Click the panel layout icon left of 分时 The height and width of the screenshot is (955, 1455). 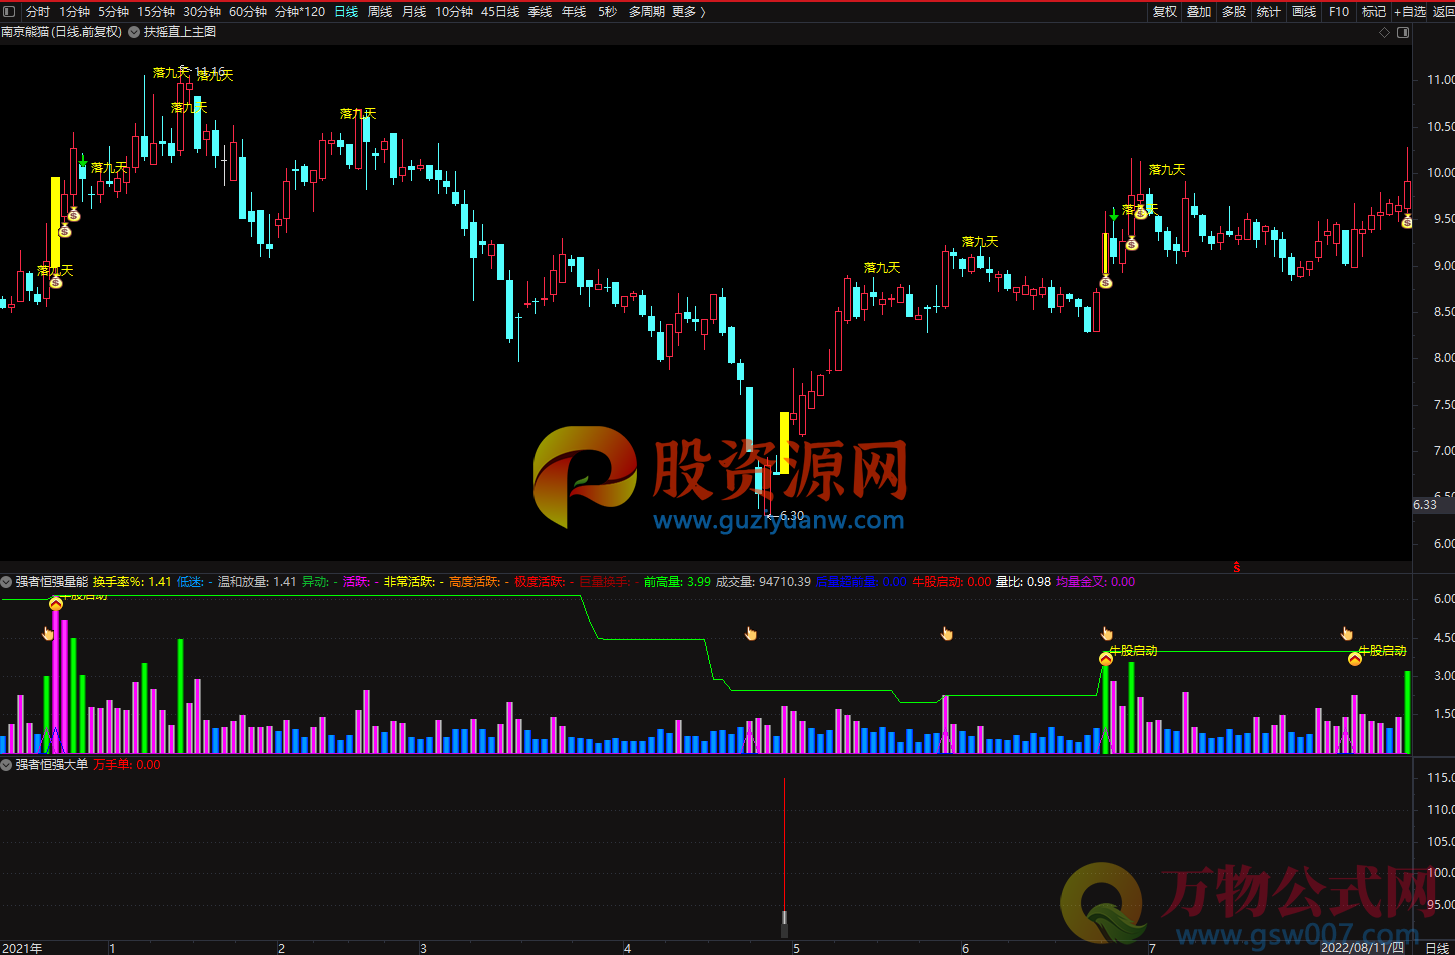(9, 11)
